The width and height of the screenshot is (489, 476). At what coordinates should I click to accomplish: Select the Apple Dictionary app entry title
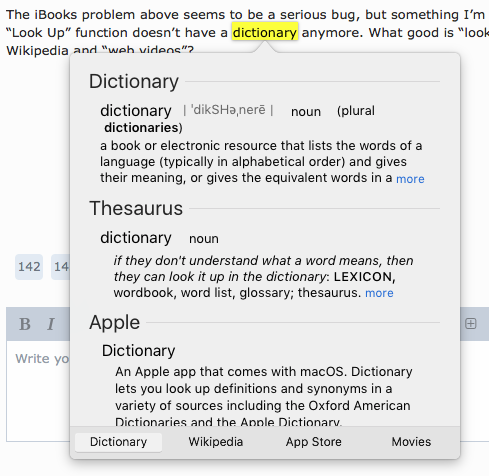click(139, 351)
